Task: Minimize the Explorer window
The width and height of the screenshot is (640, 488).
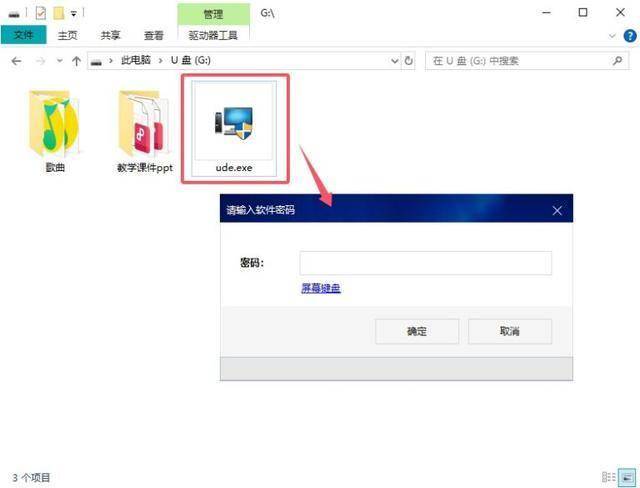Action: (546, 13)
